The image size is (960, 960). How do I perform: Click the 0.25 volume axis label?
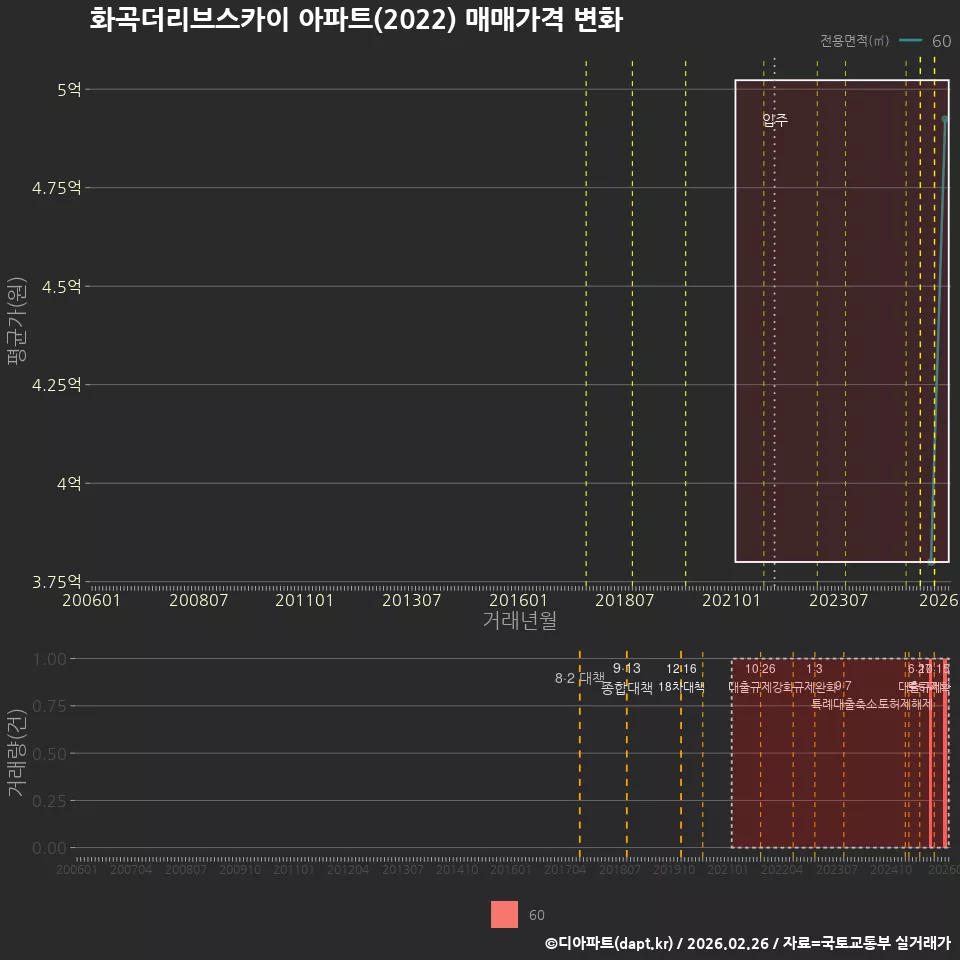(50, 801)
